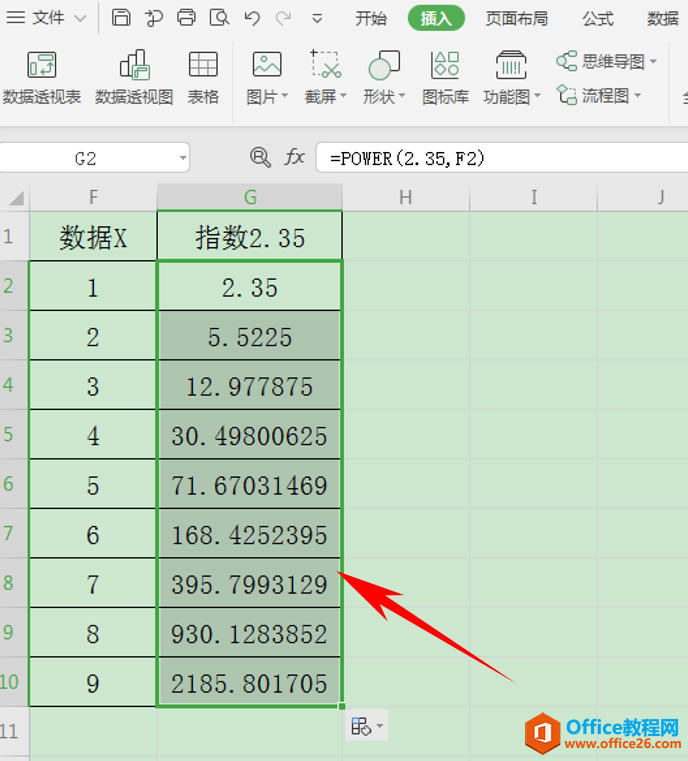Click cell with value 71.67031469
Viewport: 688px width, 761px height.
(x=250, y=484)
